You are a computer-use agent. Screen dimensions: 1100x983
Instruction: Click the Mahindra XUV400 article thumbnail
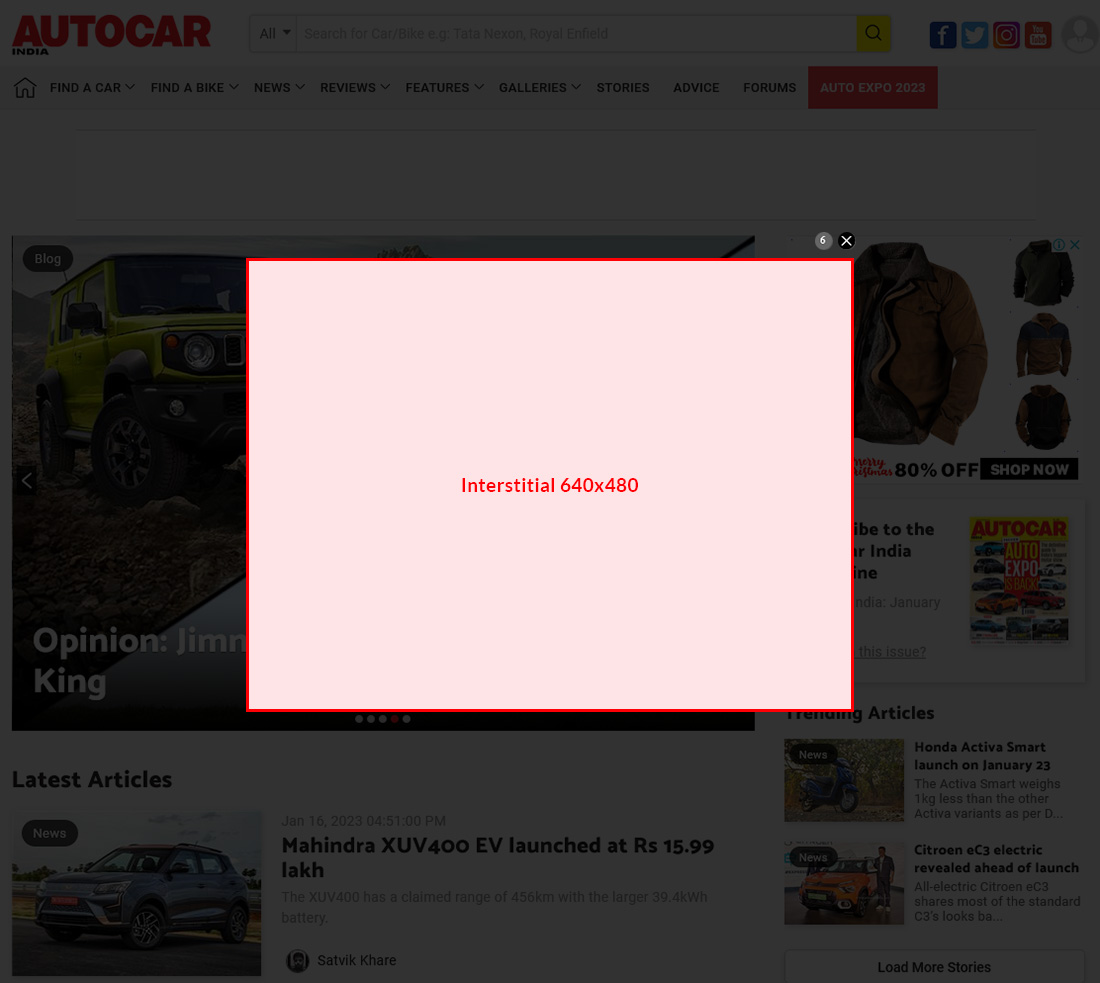pos(137,894)
